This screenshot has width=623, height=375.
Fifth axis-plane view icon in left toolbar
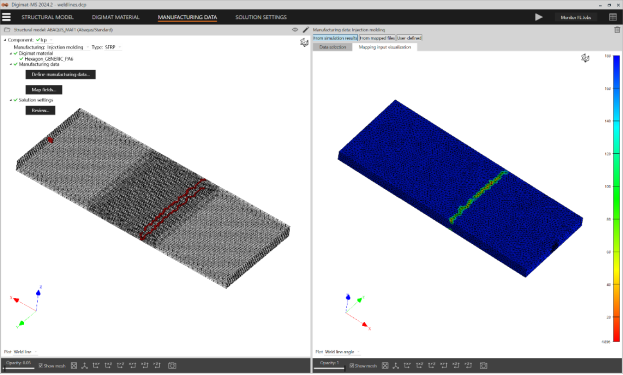pos(145,365)
